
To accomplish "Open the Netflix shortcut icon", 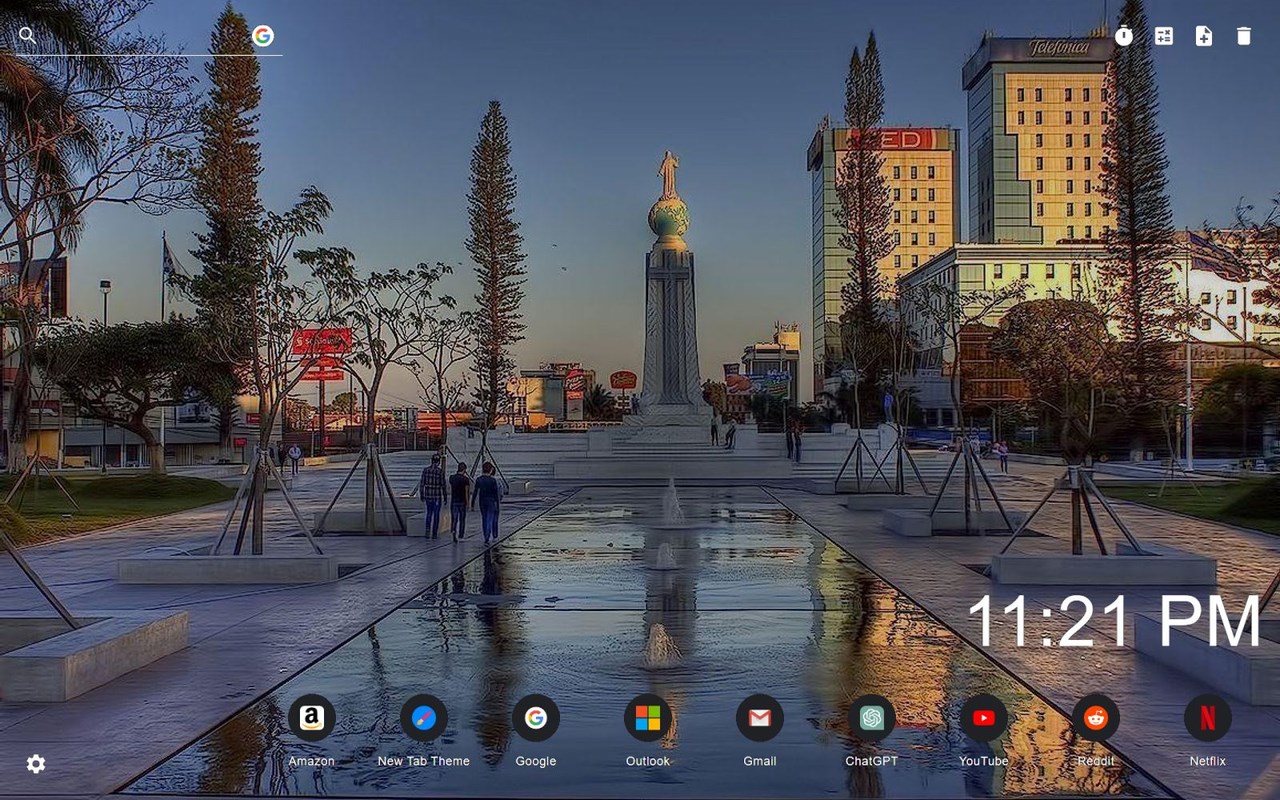I will (1208, 718).
